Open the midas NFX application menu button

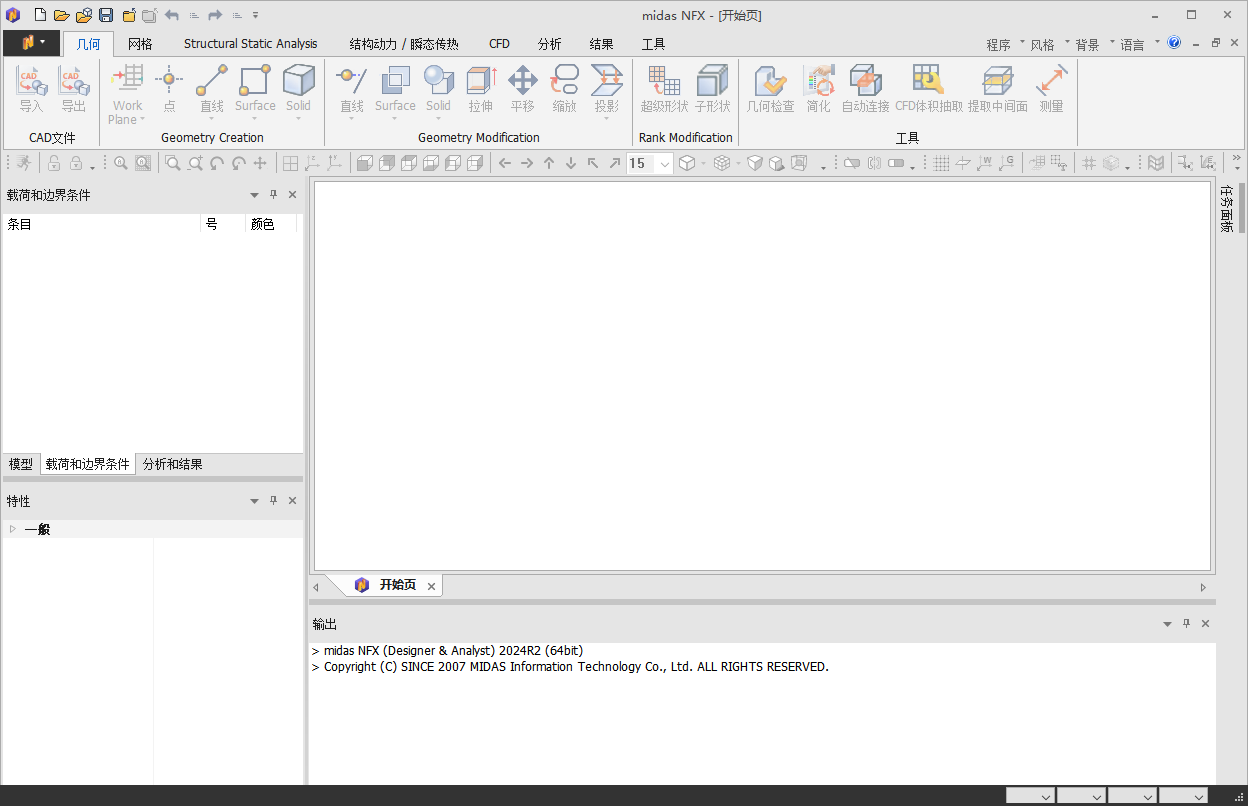(x=31, y=43)
